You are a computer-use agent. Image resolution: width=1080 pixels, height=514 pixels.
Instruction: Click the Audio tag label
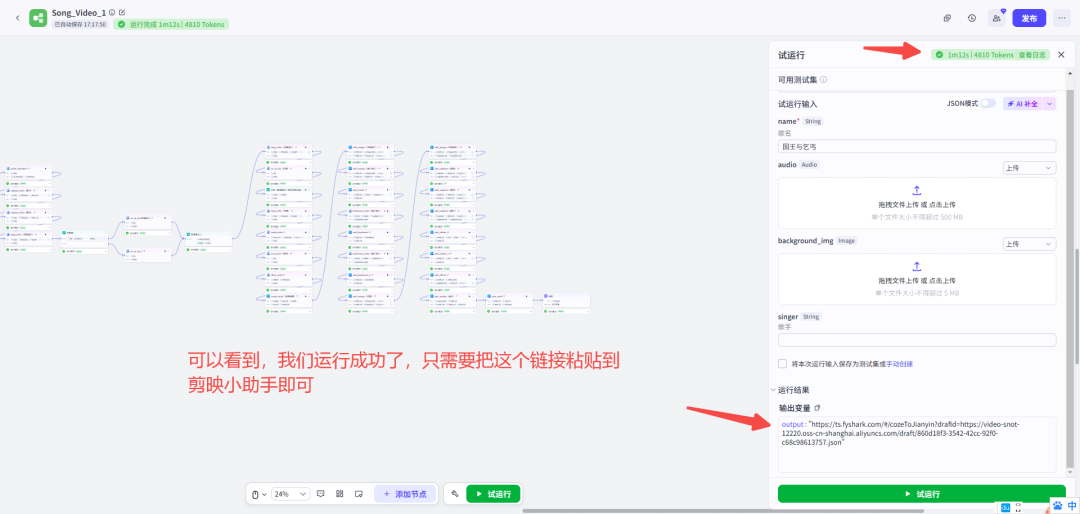coord(810,165)
